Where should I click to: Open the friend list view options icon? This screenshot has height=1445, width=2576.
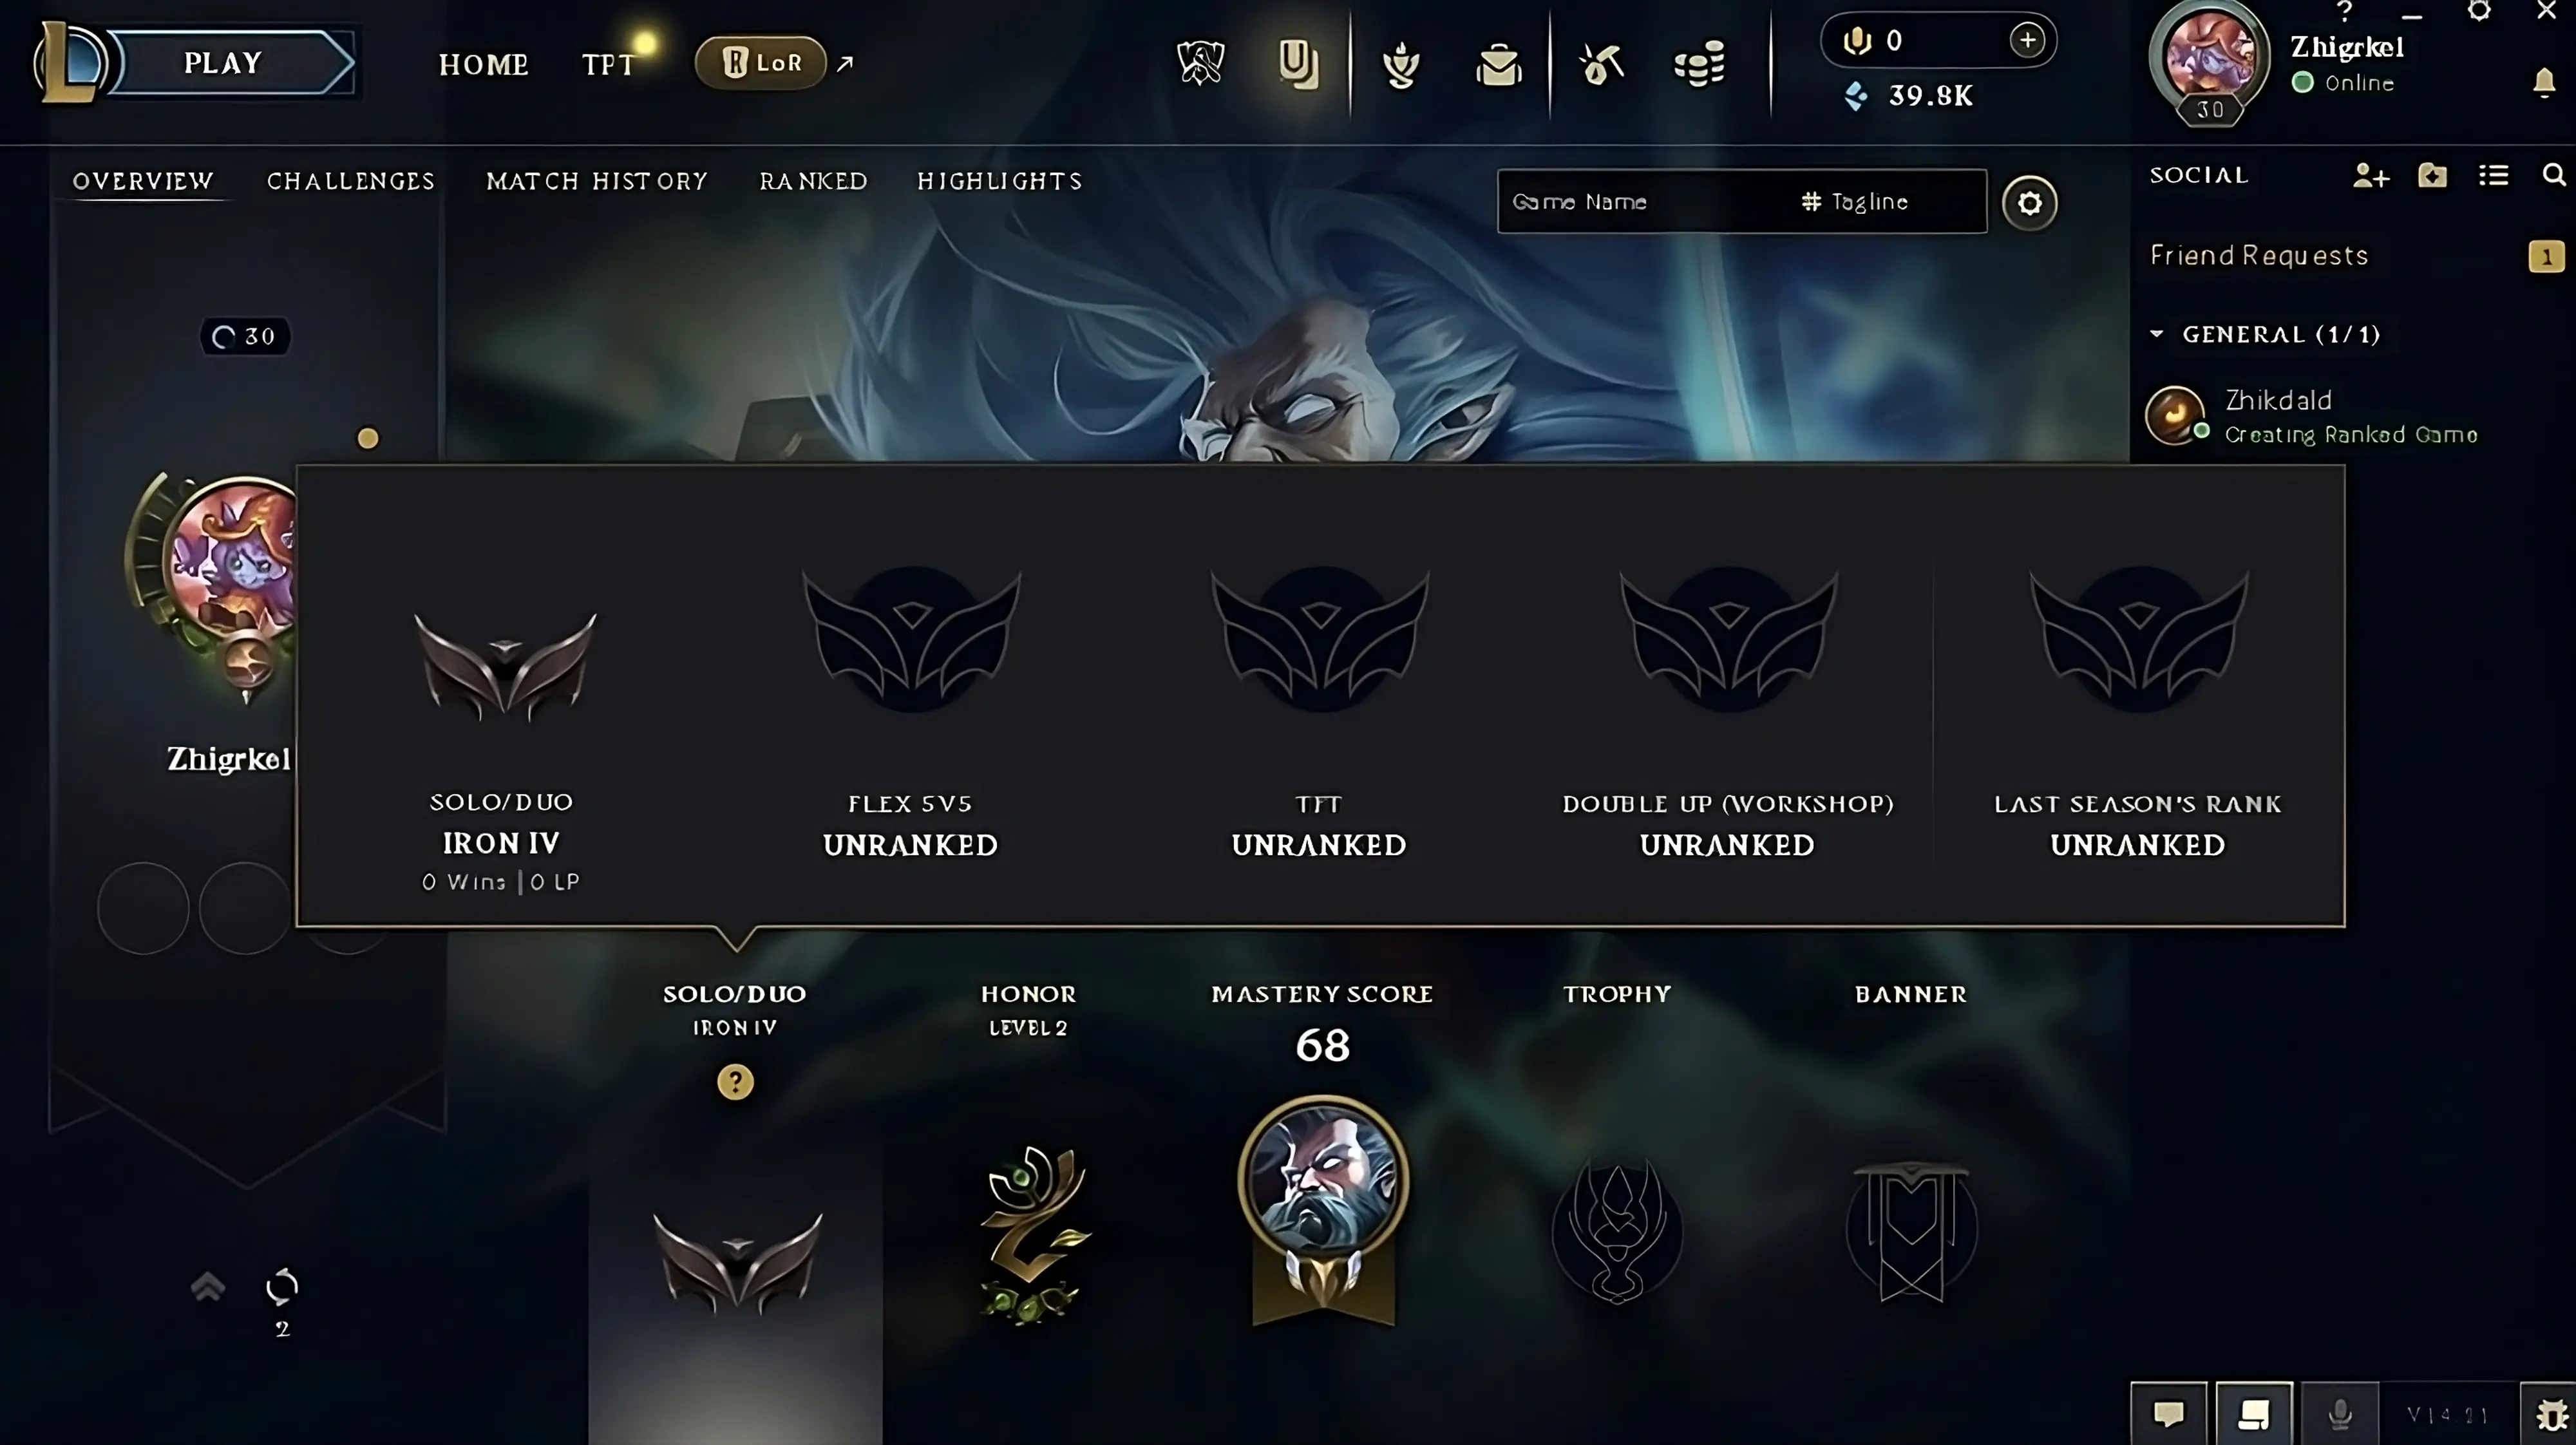(x=2493, y=176)
